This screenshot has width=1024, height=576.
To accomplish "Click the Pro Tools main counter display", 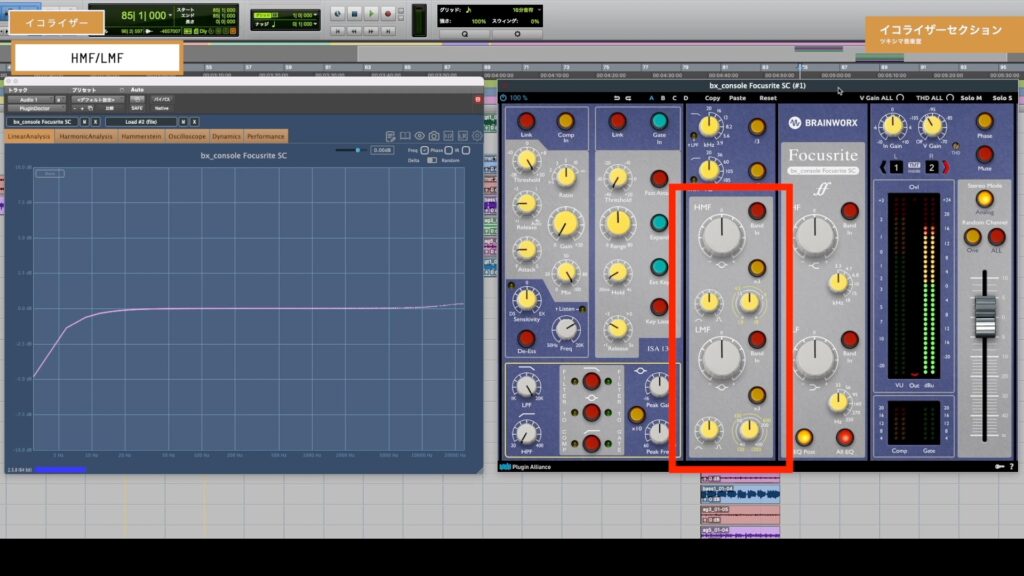I will coord(144,15).
